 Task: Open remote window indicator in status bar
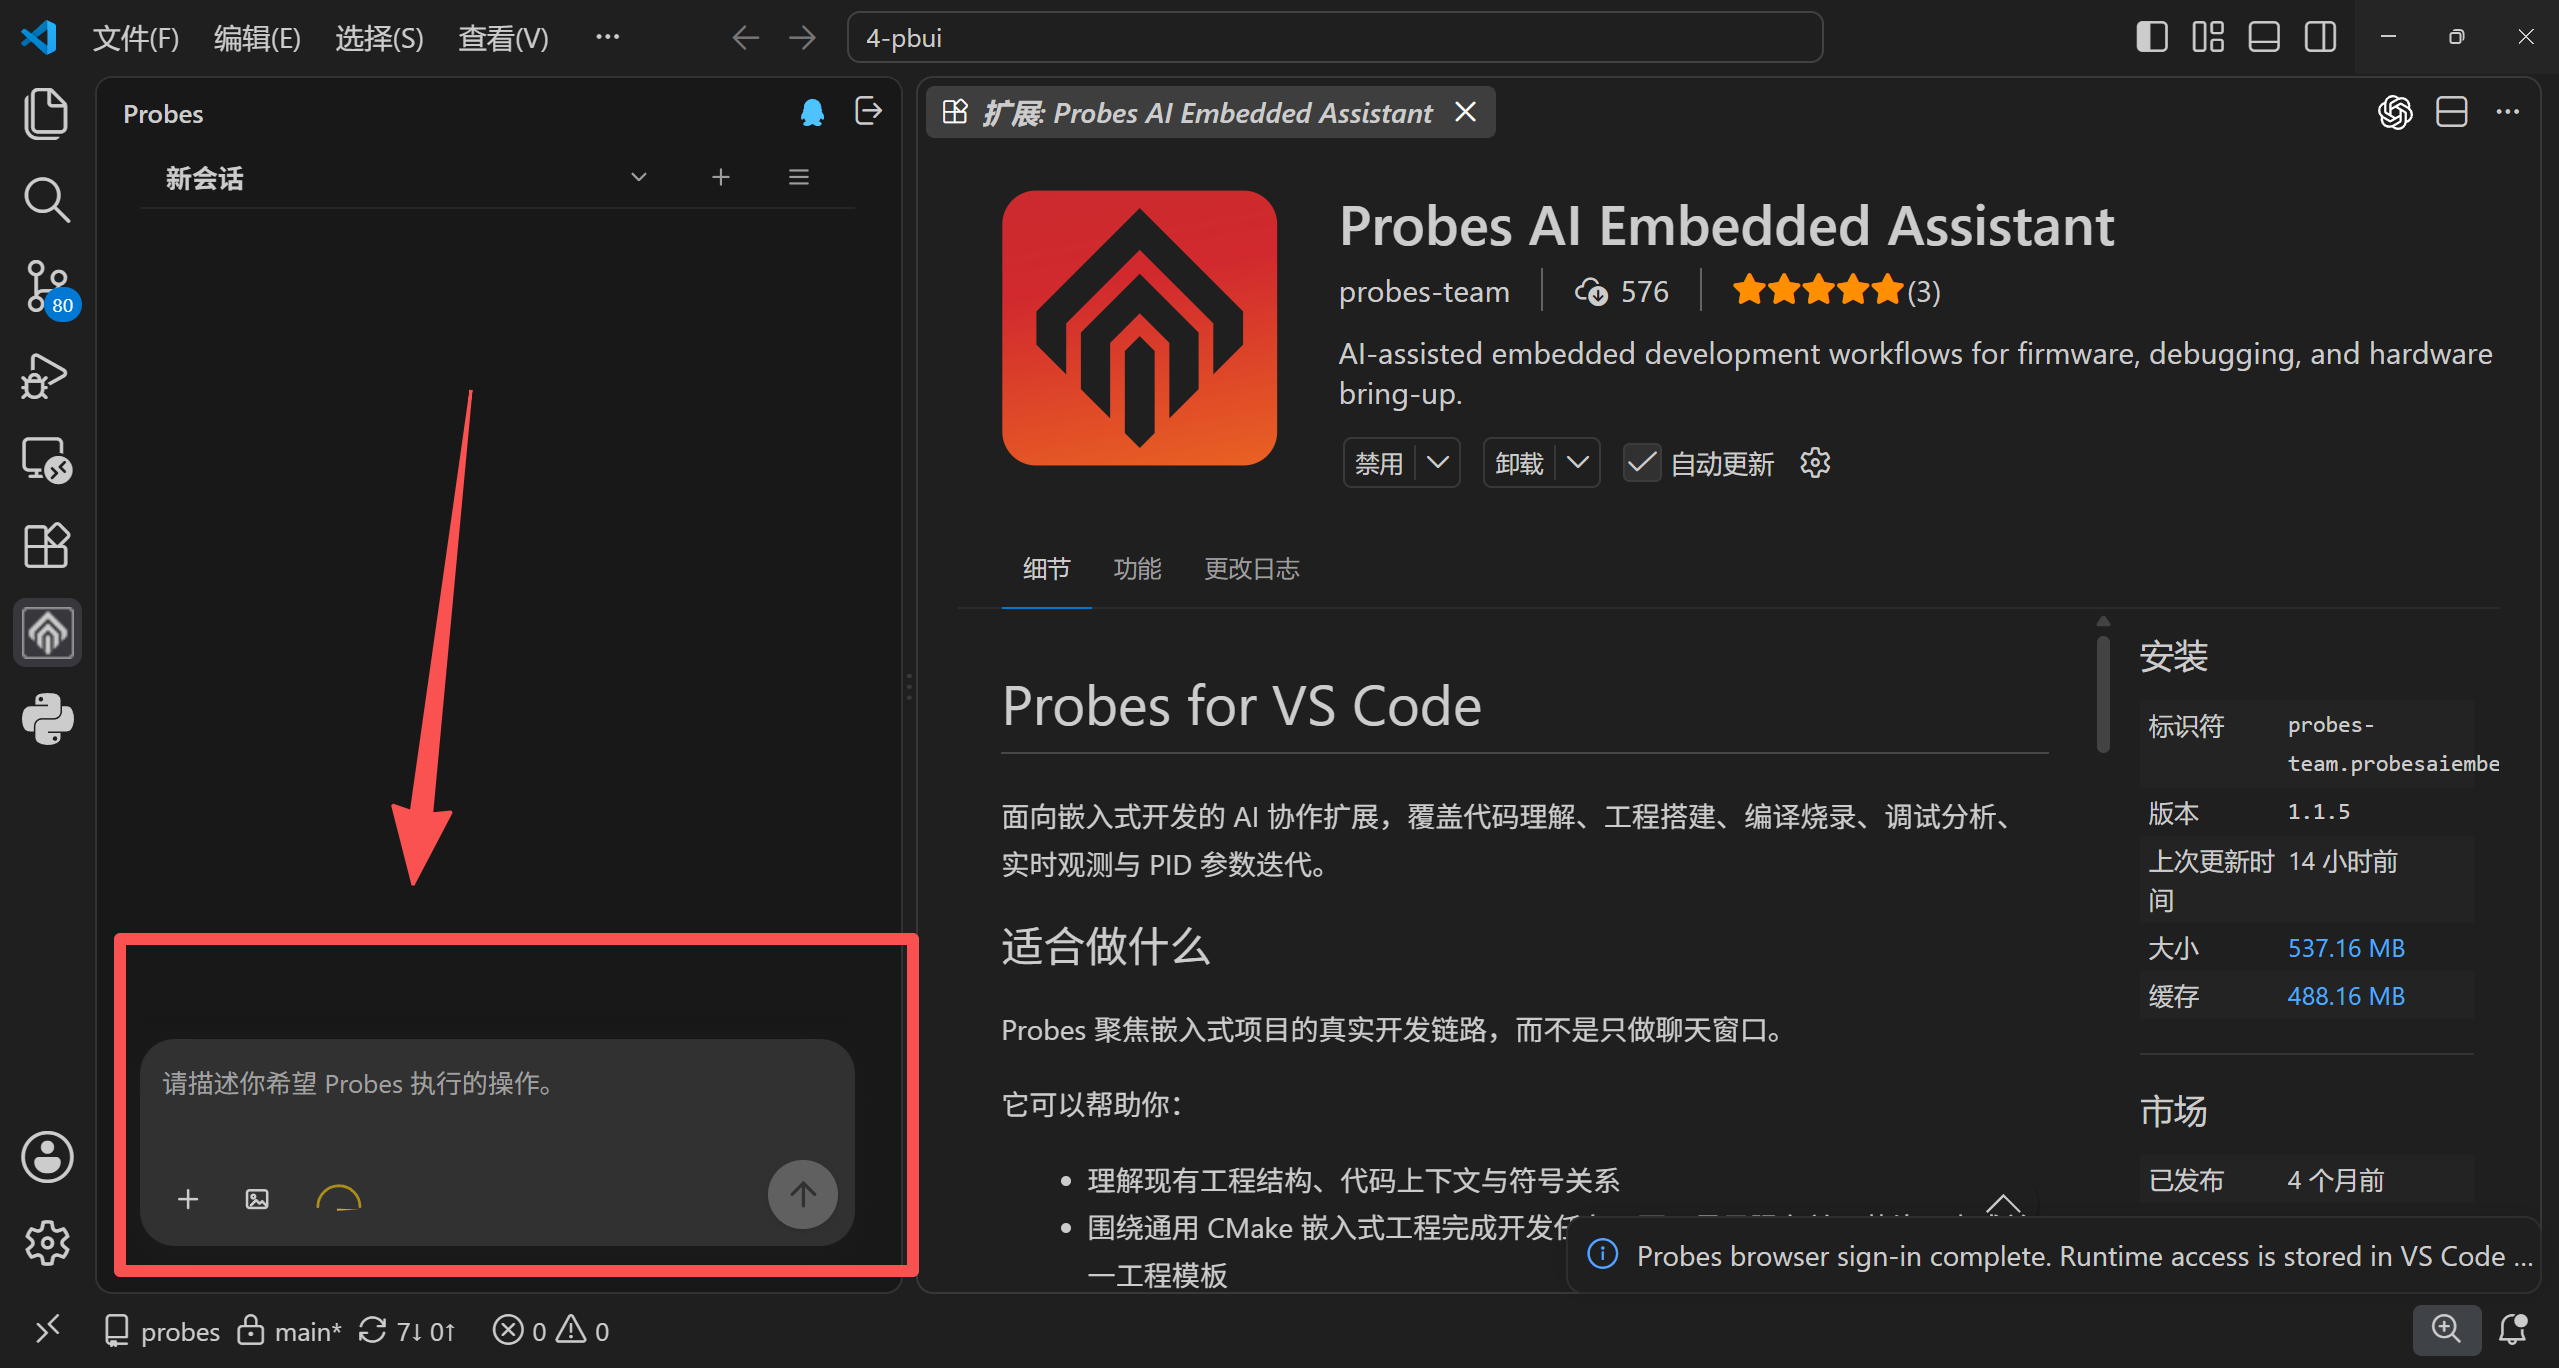(x=47, y=1330)
